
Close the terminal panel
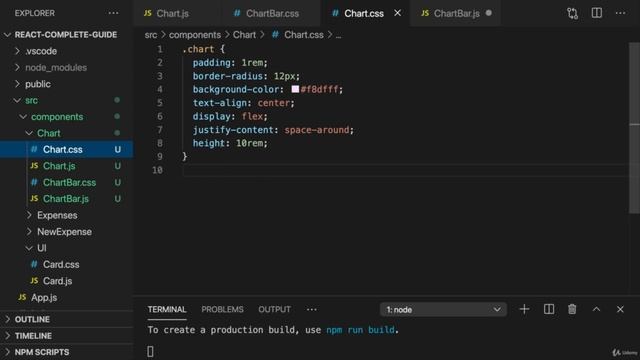(620, 309)
